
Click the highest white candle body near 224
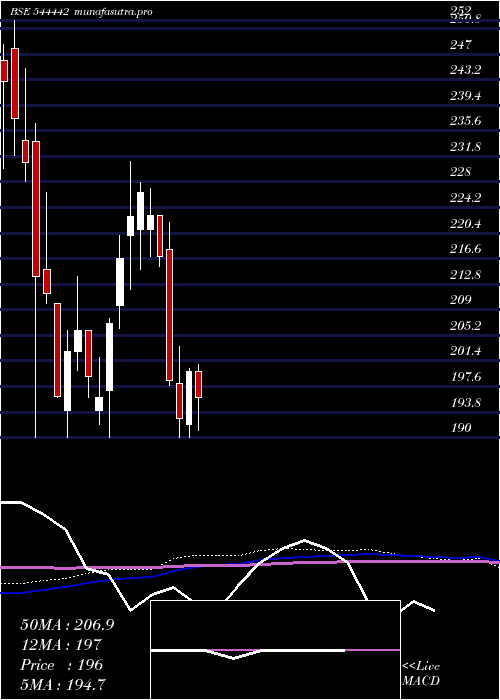(141, 211)
